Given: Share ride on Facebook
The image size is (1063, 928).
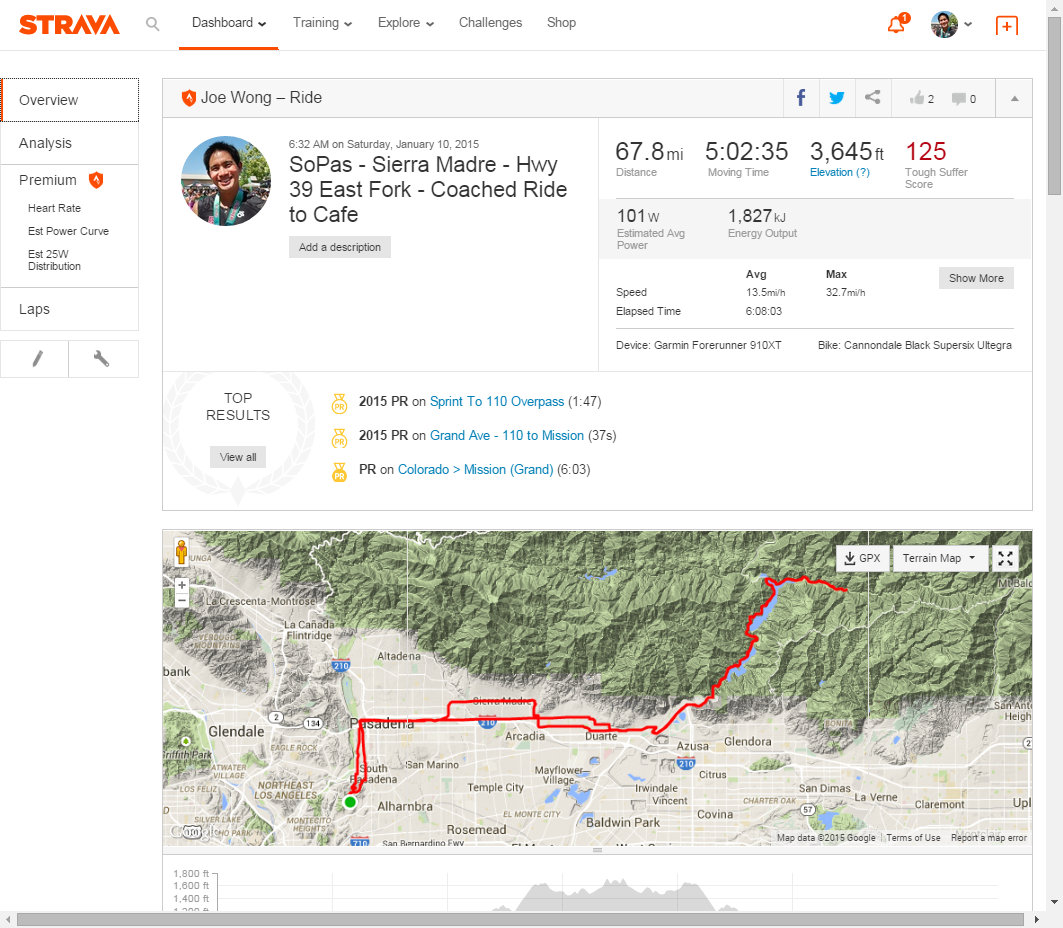Looking at the screenshot, I should (801, 98).
